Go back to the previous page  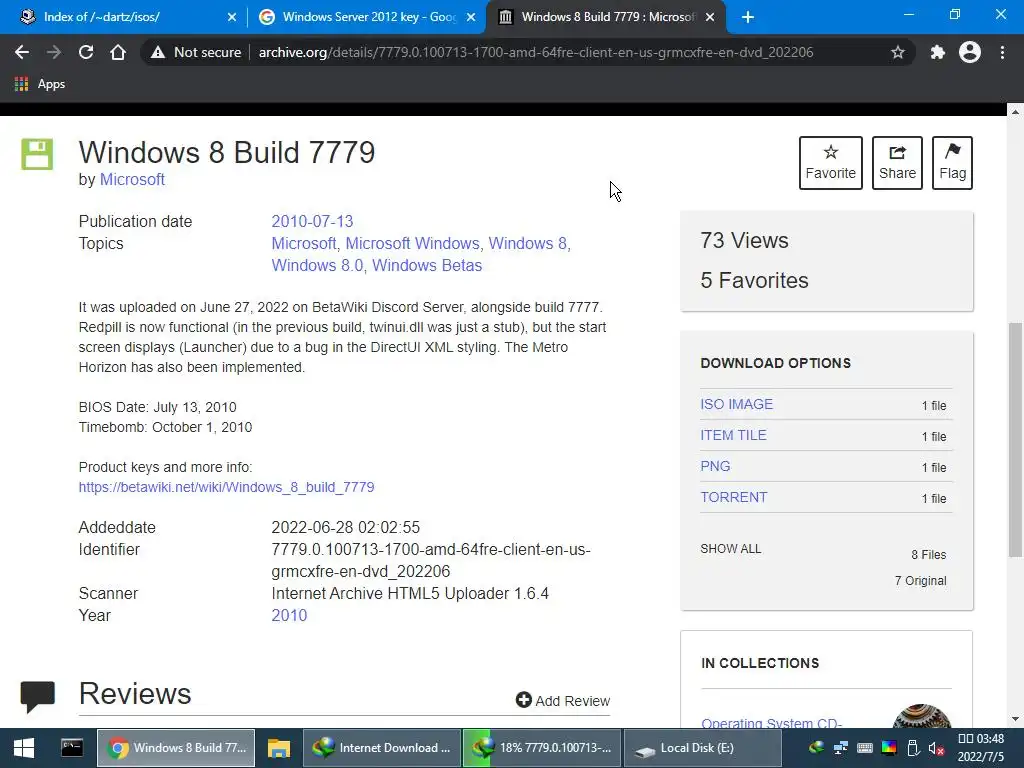click(22, 52)
